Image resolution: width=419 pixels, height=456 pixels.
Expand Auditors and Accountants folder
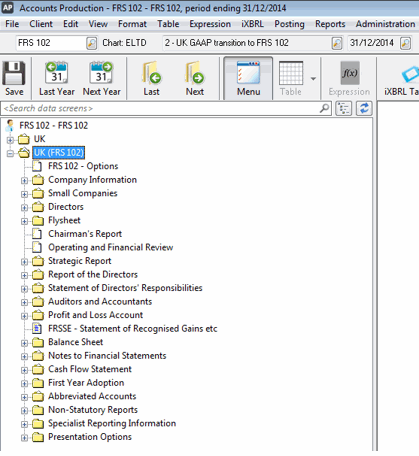(24, 302)
